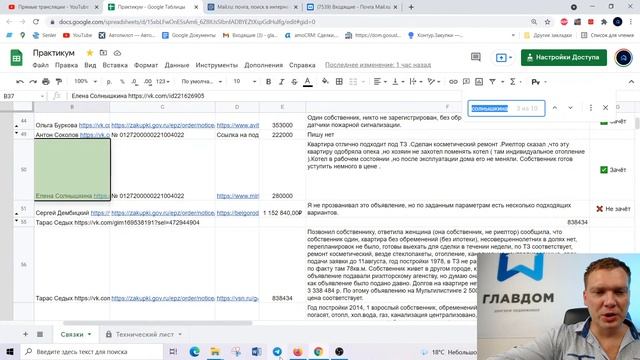Decrease decimal places
Viewport: 640px width, 360px height.
click(135, 82)
